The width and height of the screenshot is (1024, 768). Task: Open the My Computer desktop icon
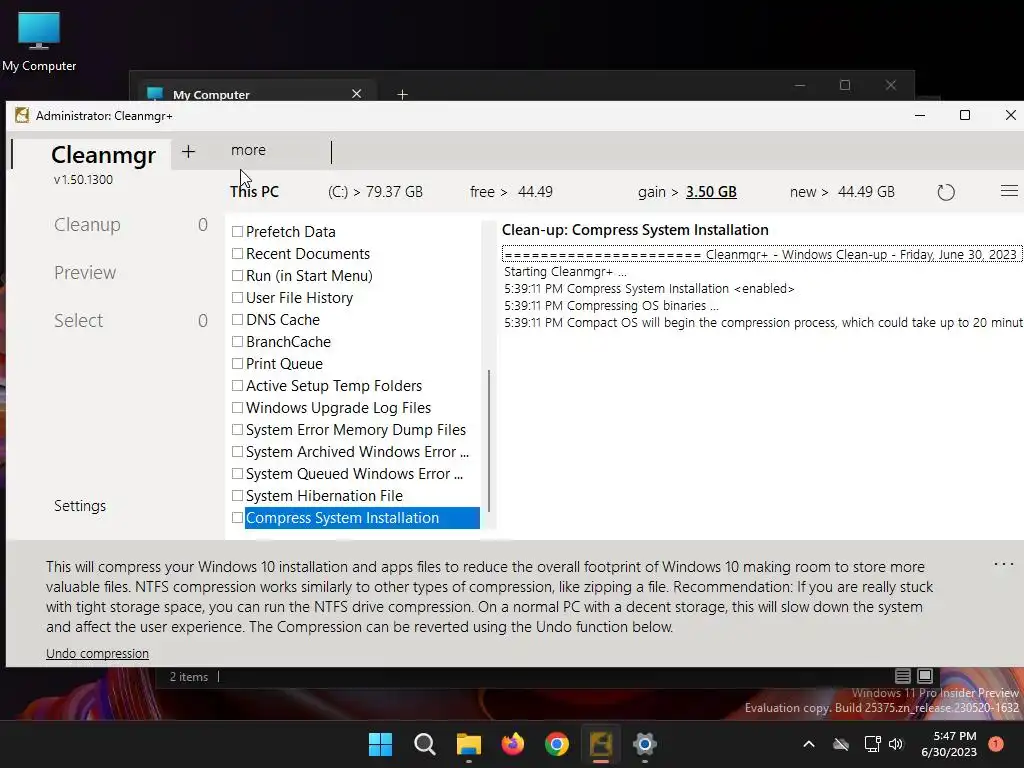pyautogui.click(x=39, y=41)
